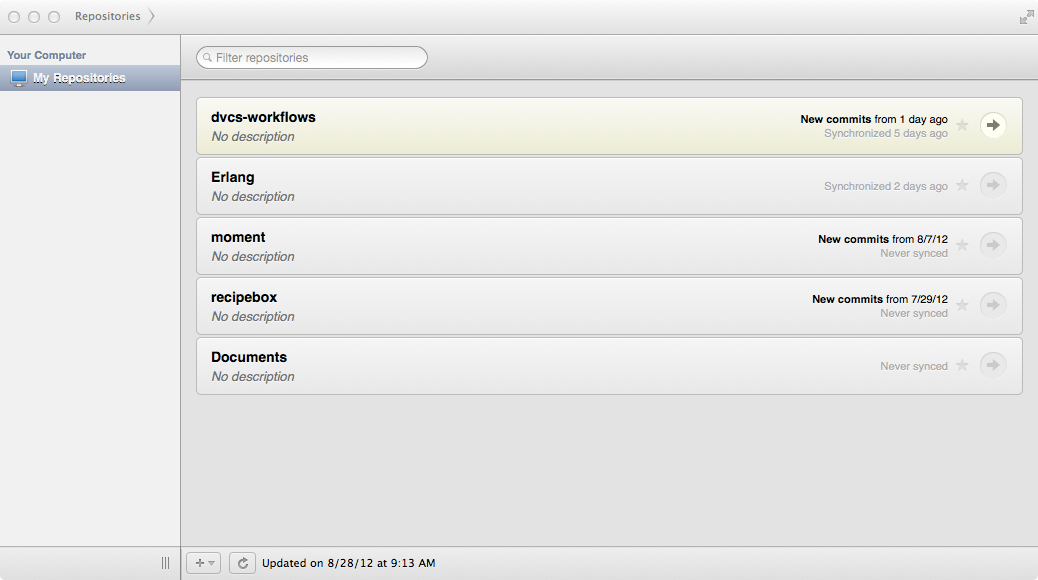1038x580 pixels.
Task: Click 'Synchronized 5 days ago' status
Action: point(886,133)
